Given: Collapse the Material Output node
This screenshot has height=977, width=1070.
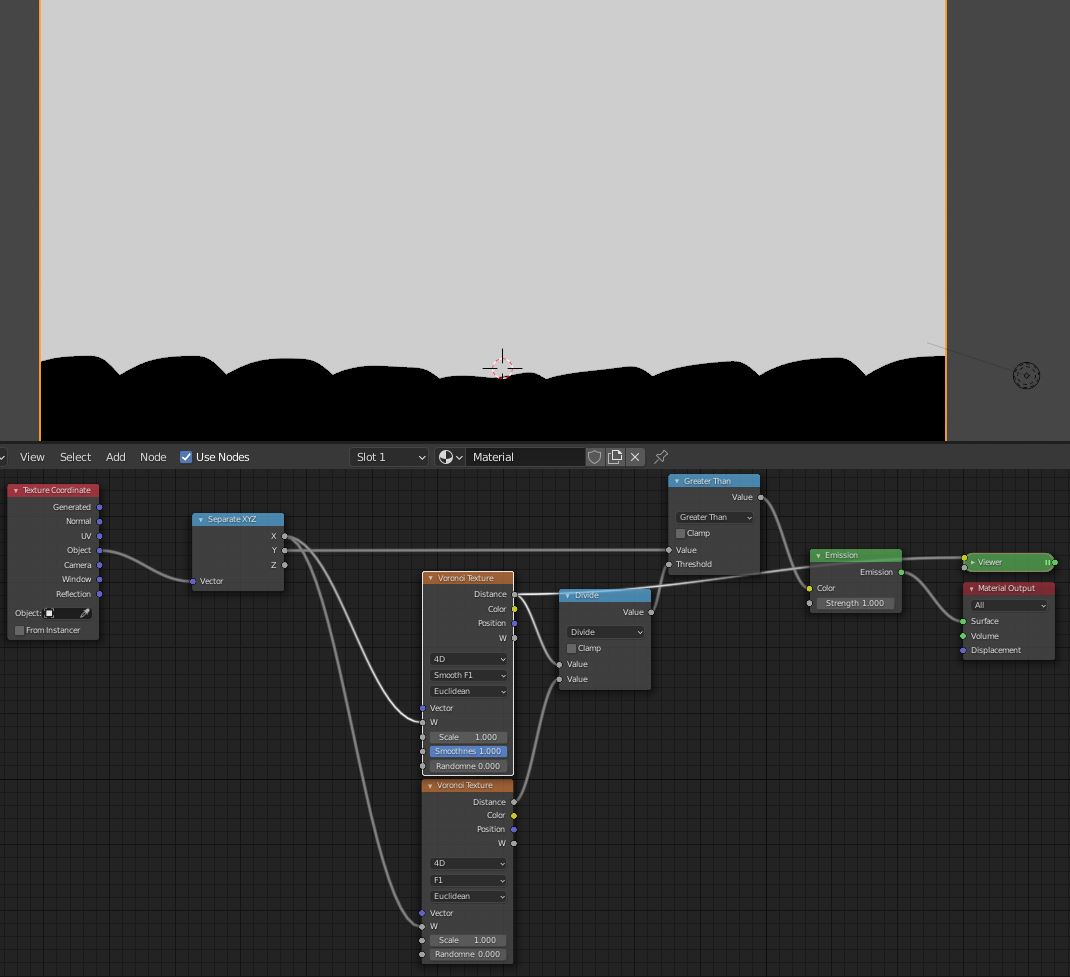Looking at the screenshot, I should (x=971, y=589).
